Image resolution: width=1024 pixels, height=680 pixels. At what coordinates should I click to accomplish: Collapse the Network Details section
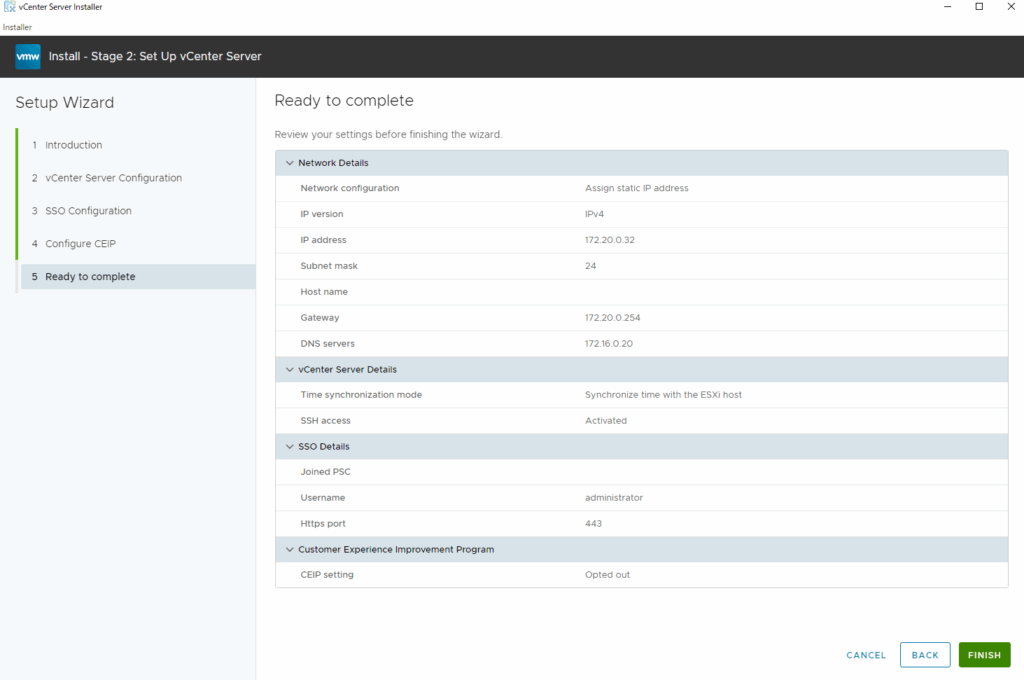click(290, 163)
